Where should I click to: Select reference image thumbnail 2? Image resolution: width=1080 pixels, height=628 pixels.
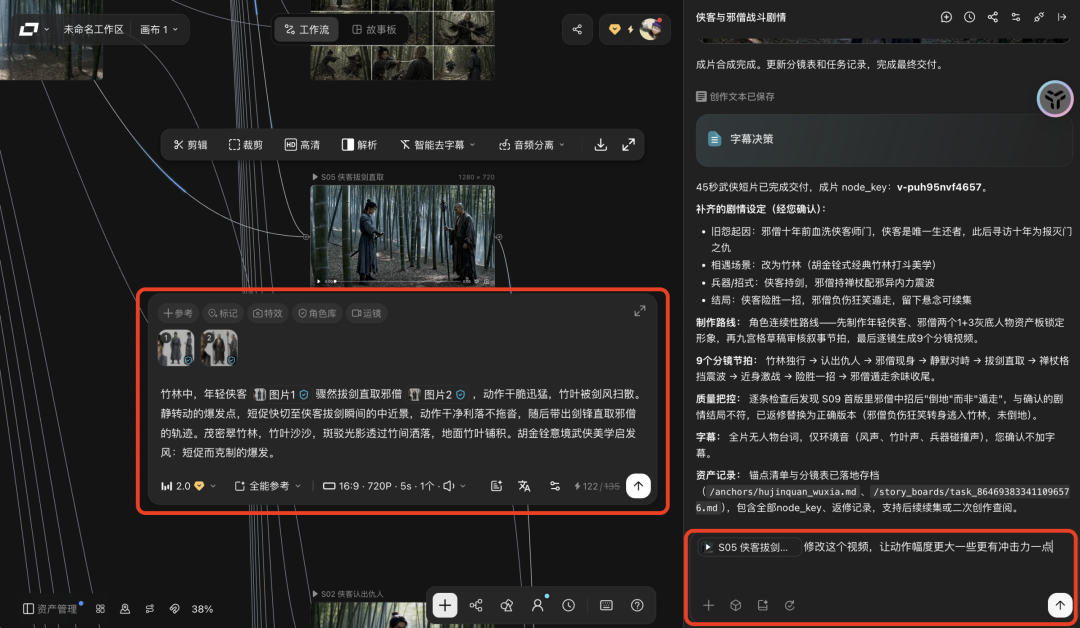[219, 348]
